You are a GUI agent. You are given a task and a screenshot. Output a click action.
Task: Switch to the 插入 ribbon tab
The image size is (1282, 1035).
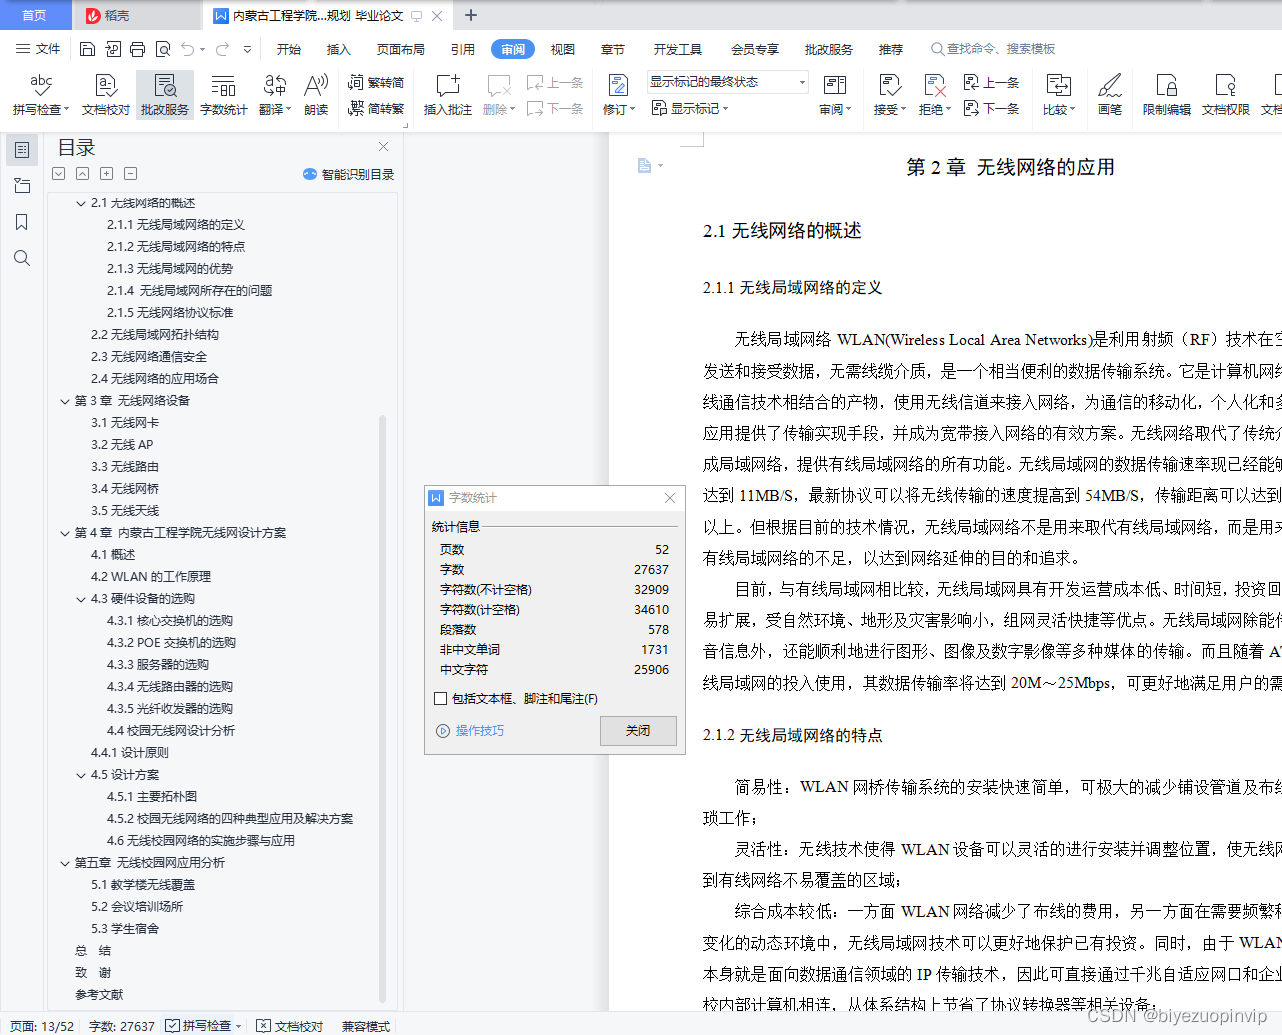click(339, 49)
